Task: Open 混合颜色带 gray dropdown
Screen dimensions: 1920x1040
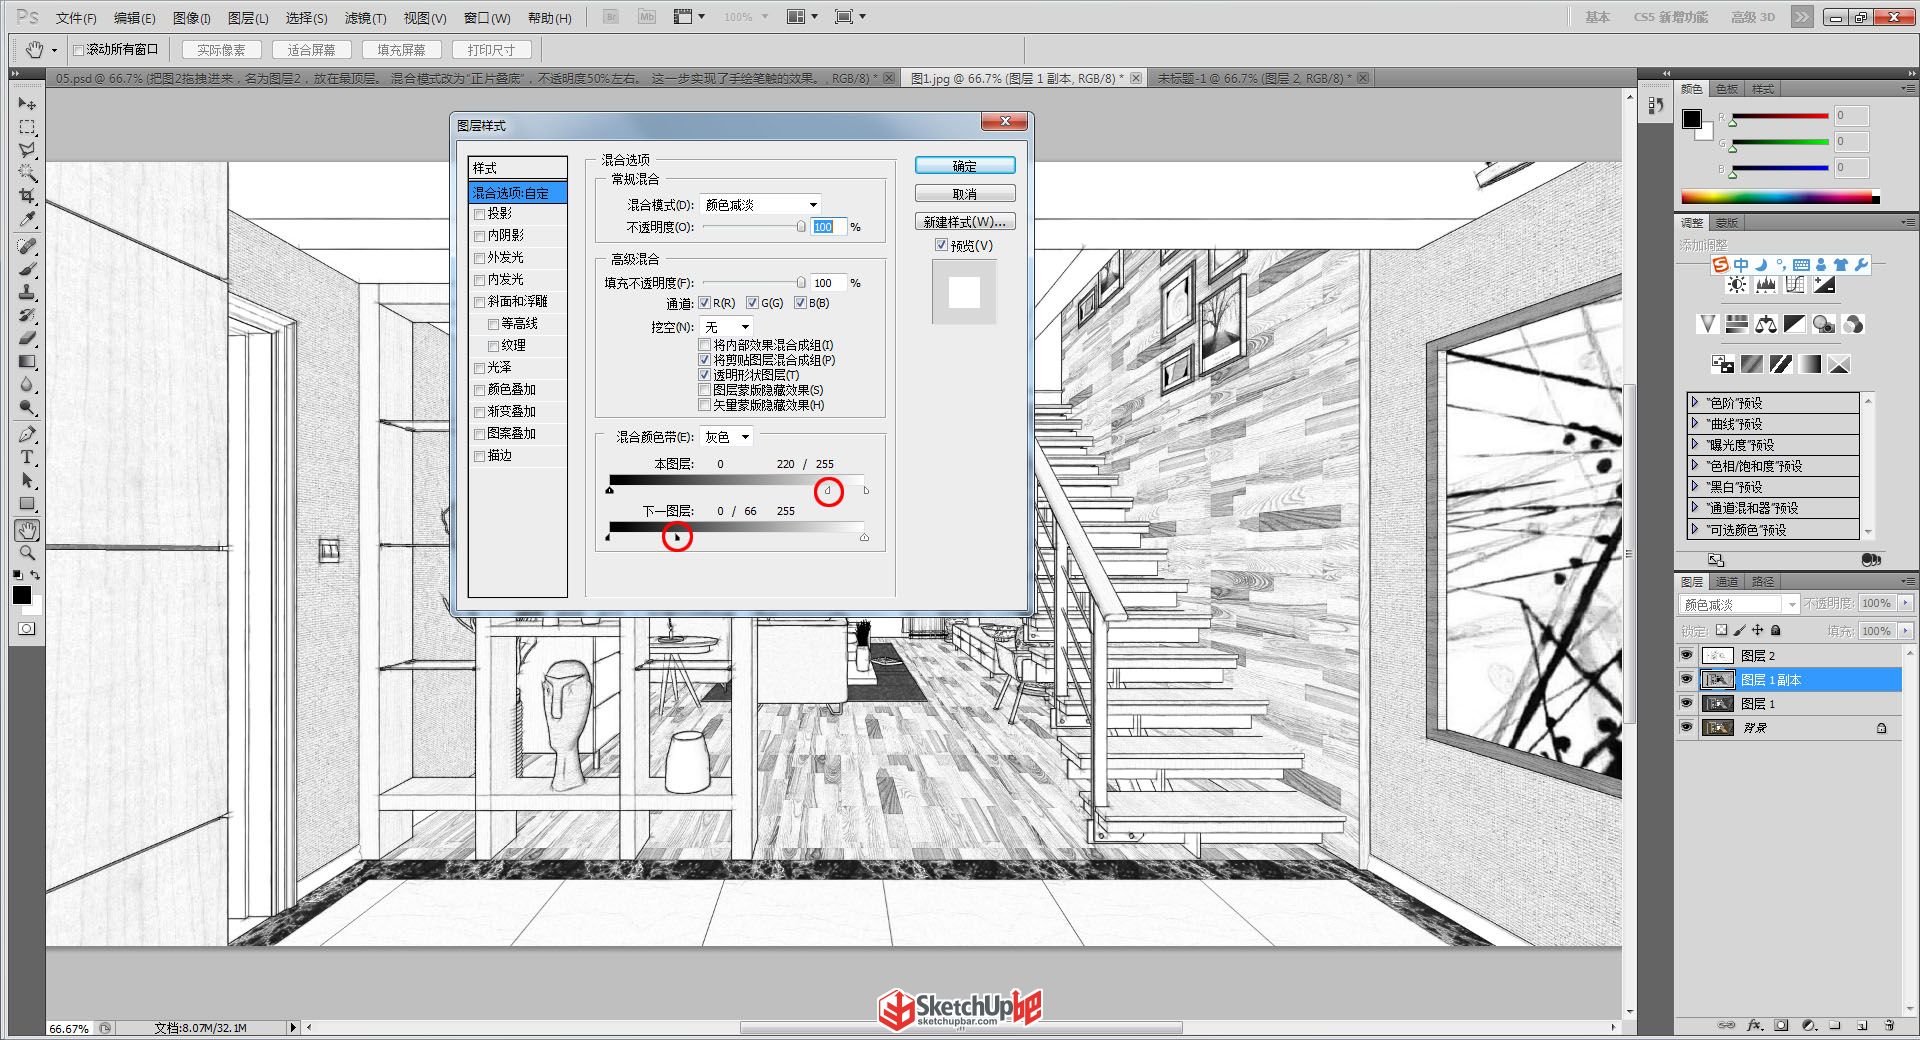Action: pyautogui.click(x=726, y=437)
